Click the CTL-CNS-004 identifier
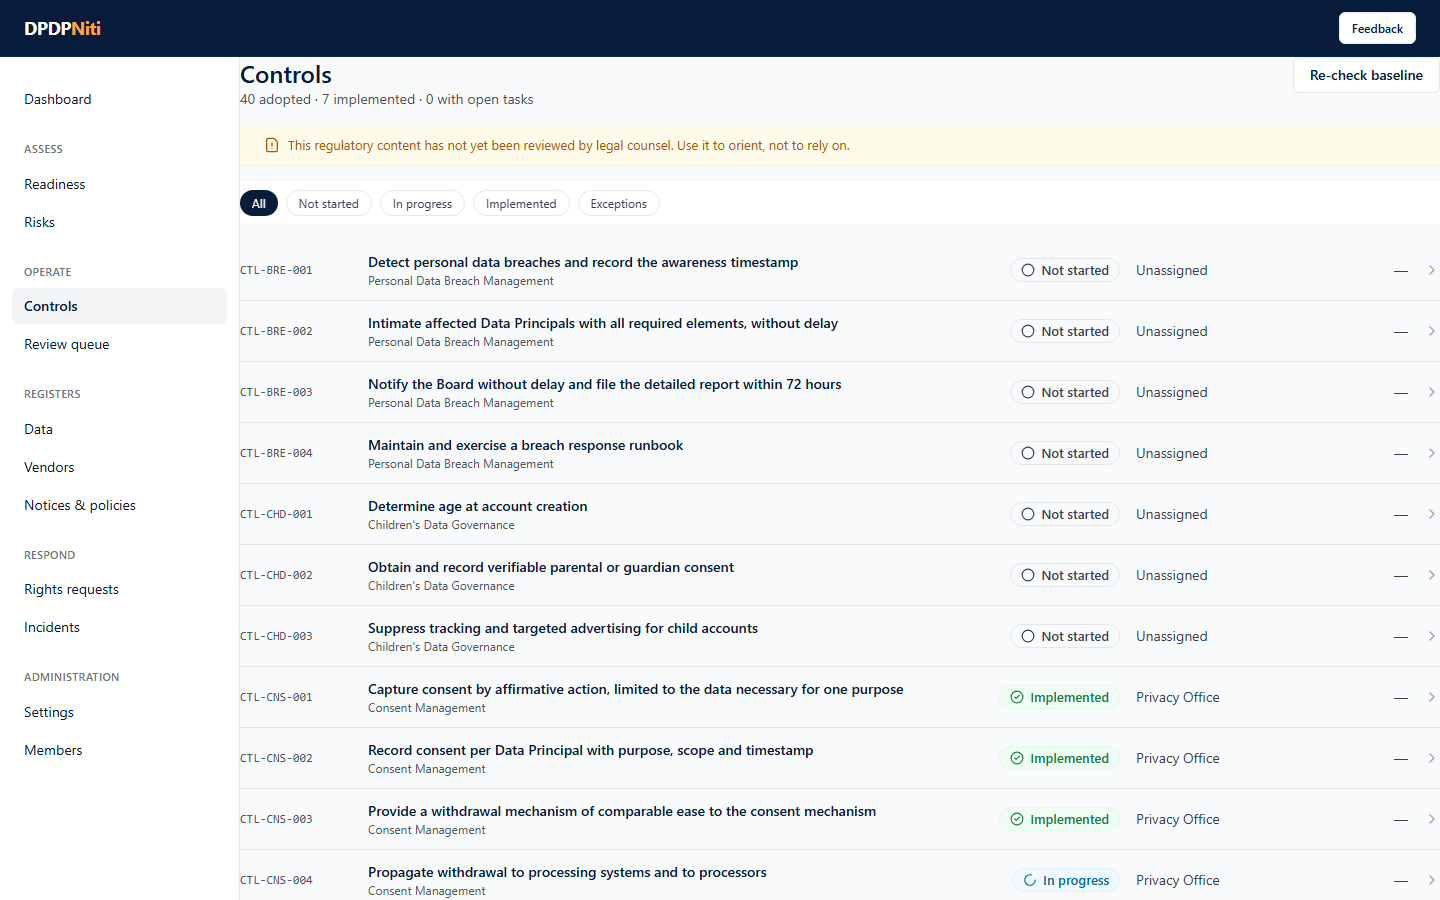Image resolution: width=1440 pixels, height=900 pixels. 276,880
